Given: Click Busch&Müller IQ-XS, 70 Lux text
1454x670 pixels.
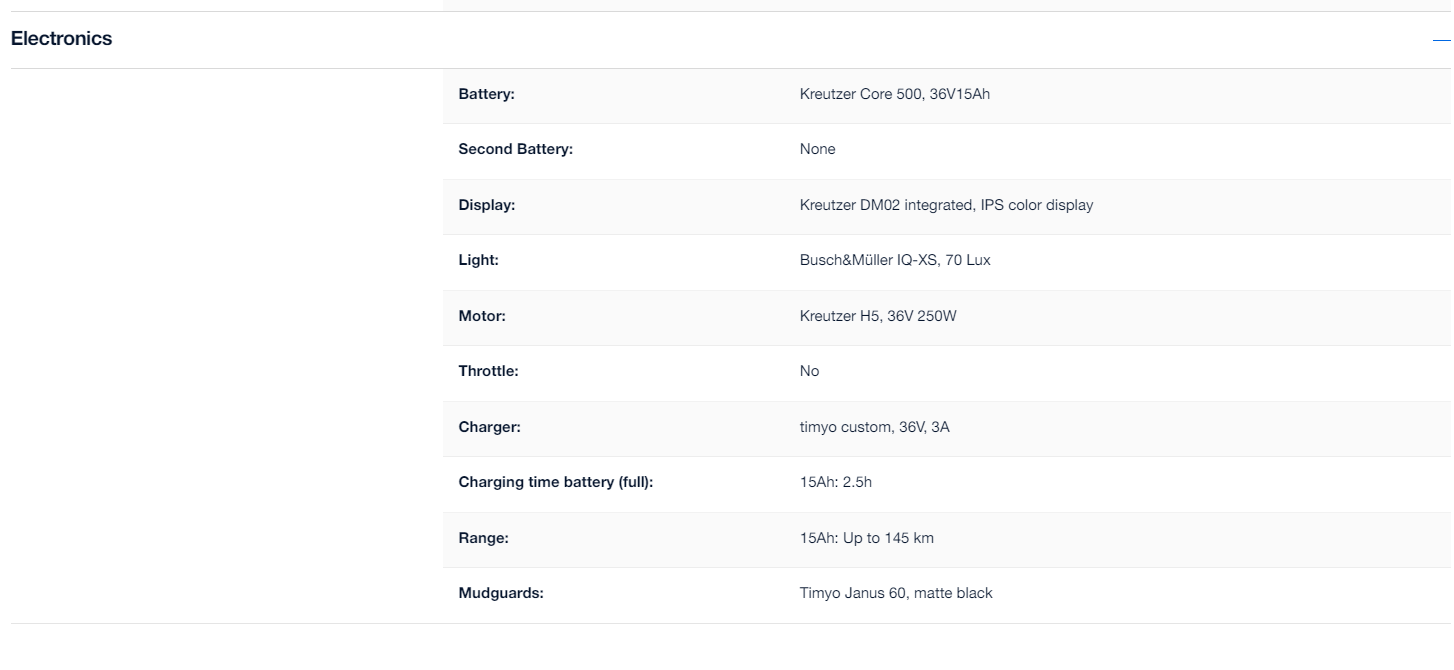Looking at the screenshot, I should 895,260.
